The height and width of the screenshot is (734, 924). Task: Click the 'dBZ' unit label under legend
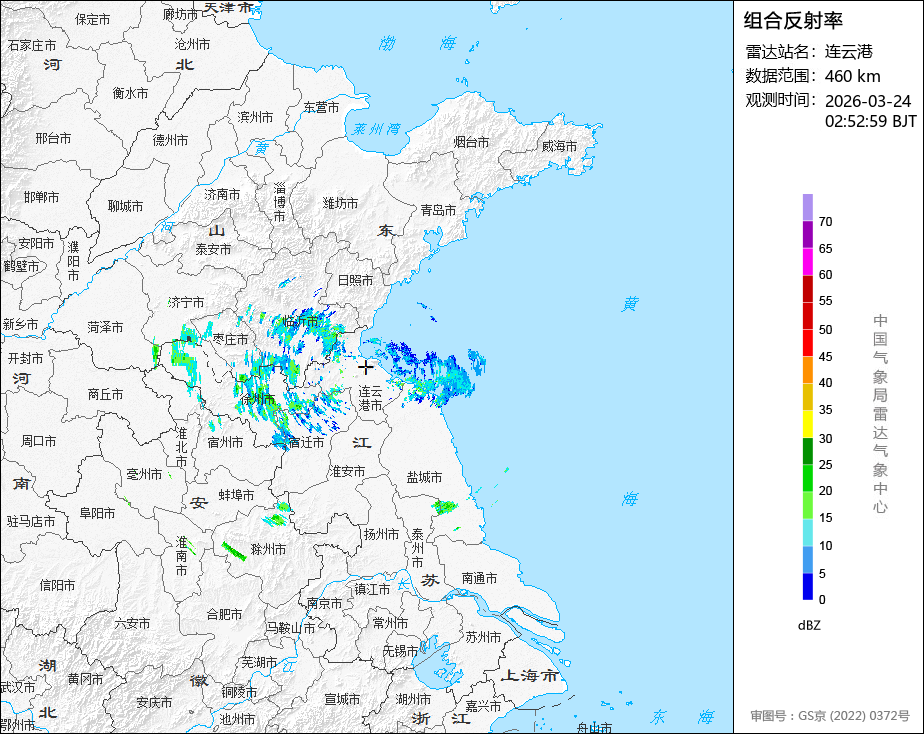[x=809, y=625]
